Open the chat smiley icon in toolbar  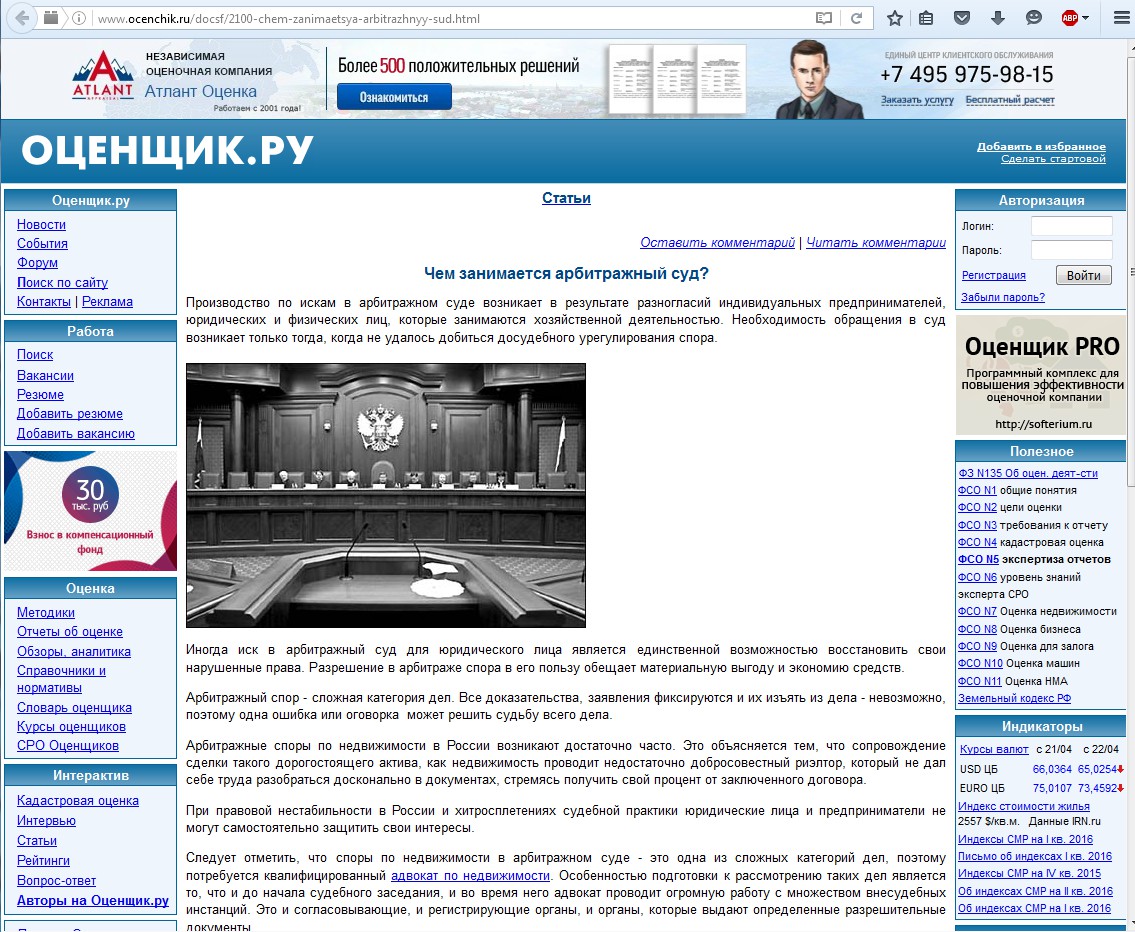pos(1034,18)
